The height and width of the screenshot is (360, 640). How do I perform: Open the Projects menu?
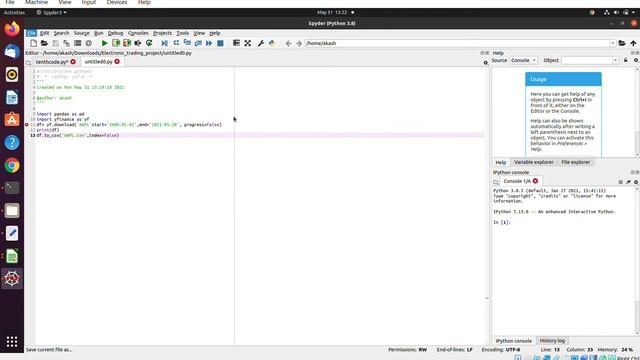tap(162, 33)
